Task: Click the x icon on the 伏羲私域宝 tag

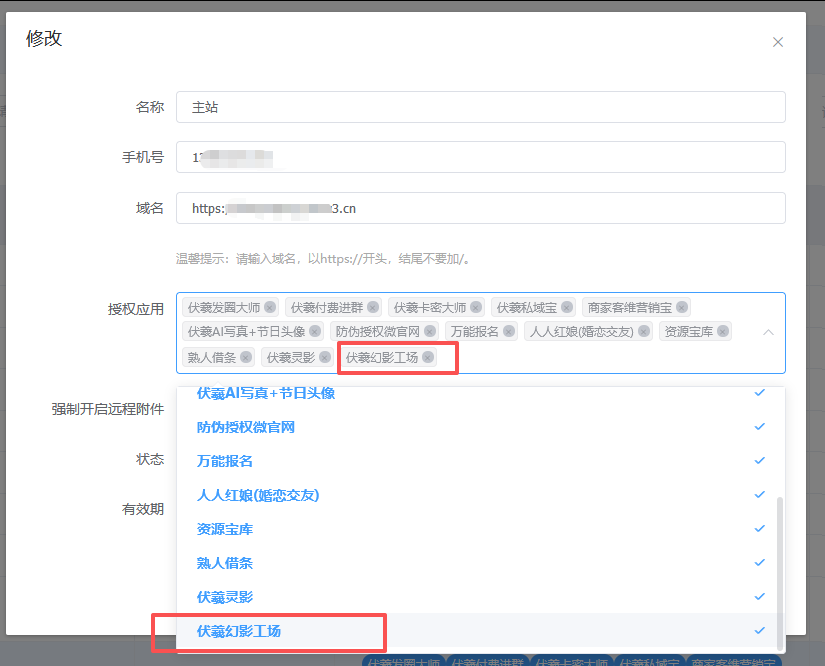Action: pyautogui.click(x=567, y=307)
